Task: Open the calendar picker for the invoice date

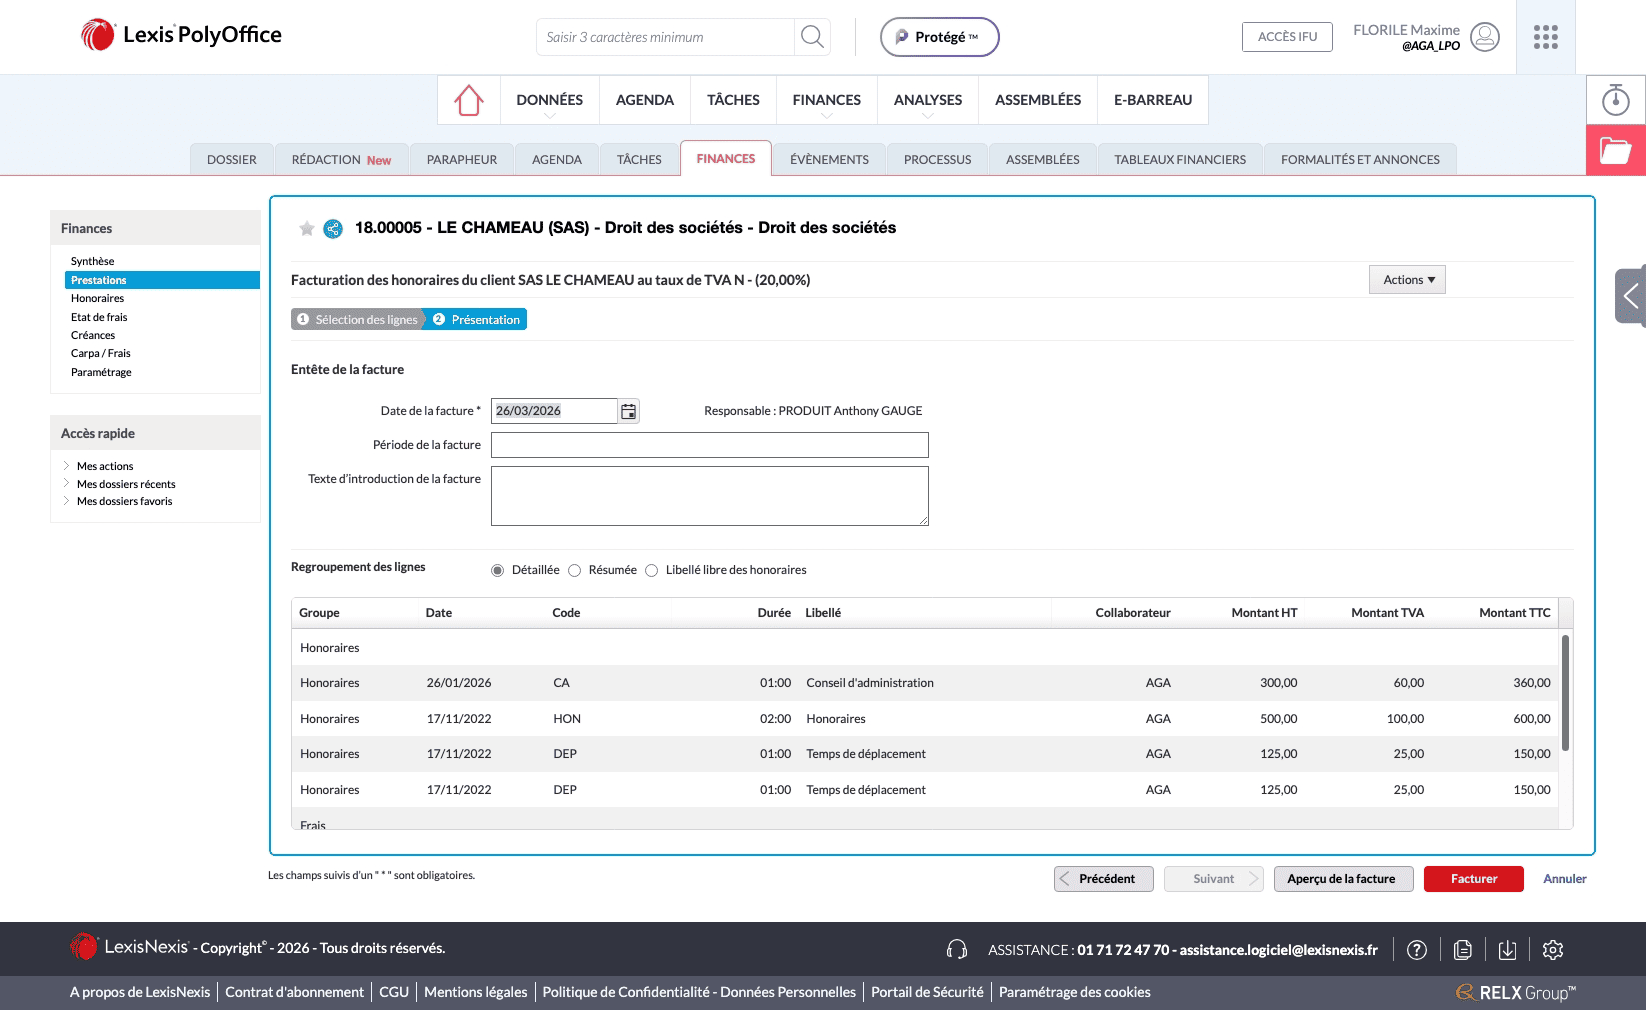Action: pyautogui.click(x=628, y=411)
